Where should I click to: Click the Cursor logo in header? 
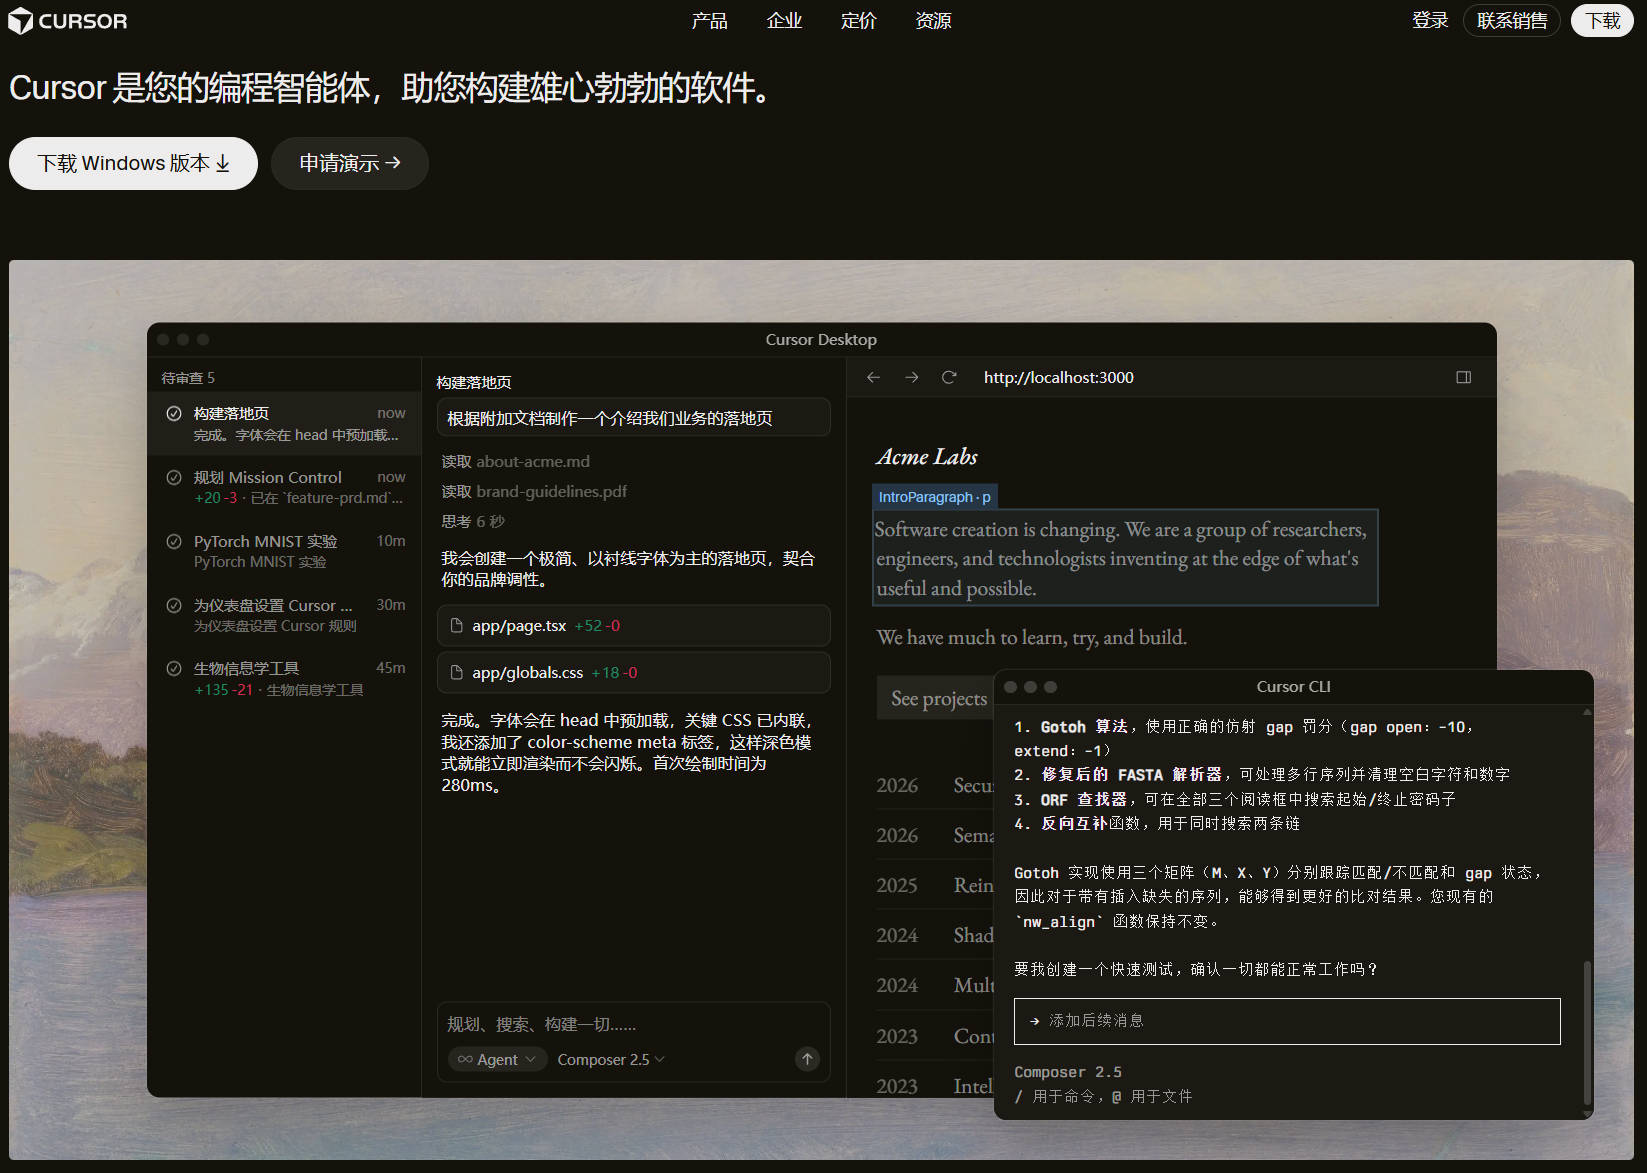[68, 21]
